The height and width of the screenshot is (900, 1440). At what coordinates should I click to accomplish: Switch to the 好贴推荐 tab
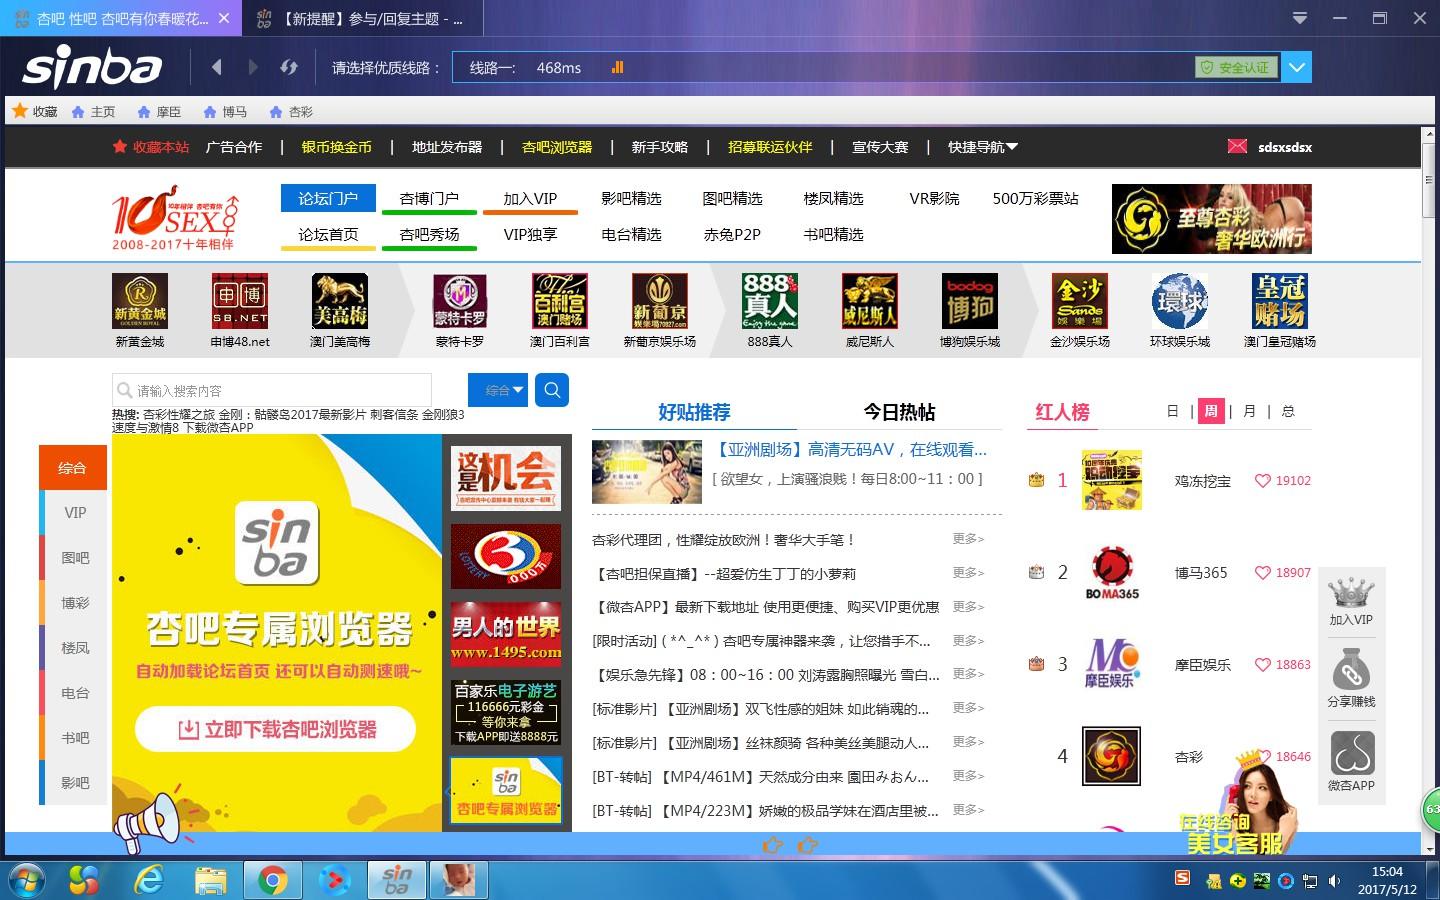click(x=694, y=412)
